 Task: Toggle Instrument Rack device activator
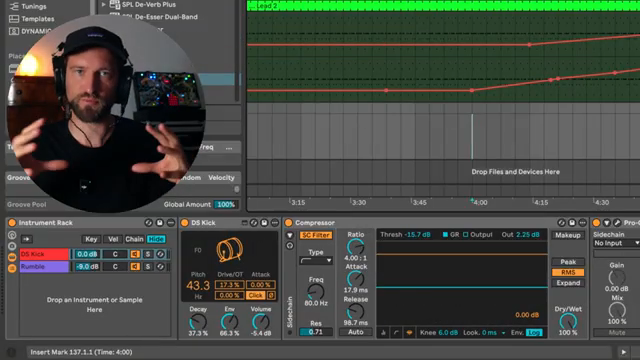tap(12, 223)
